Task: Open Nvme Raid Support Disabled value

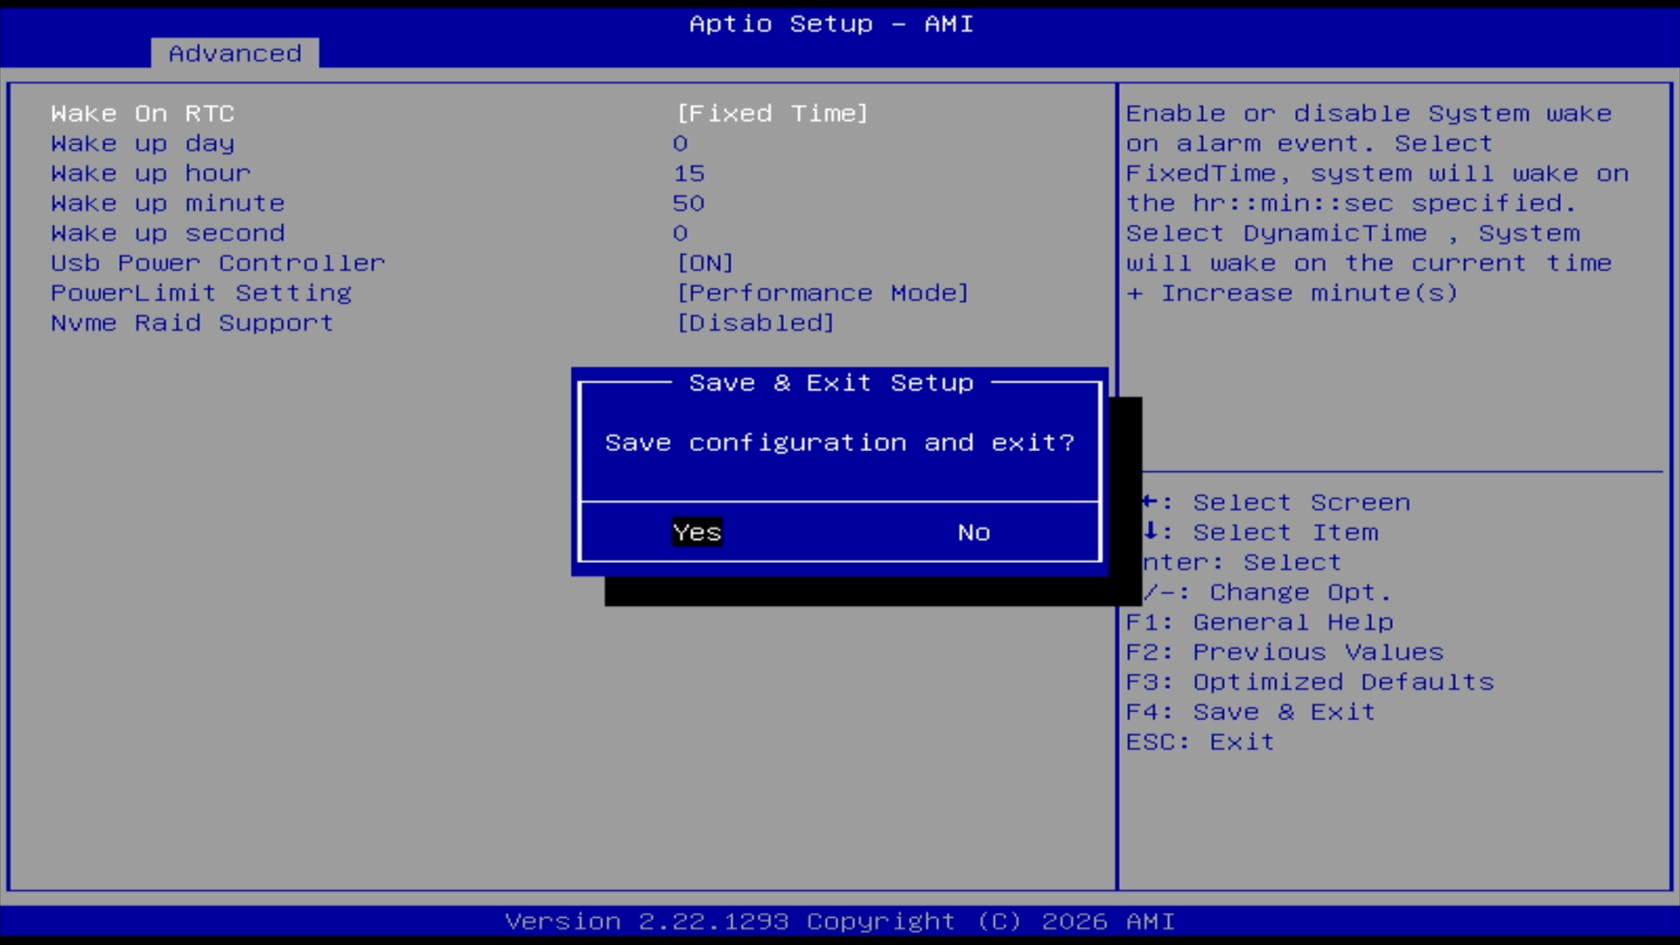Action: [x=755, y=323]
